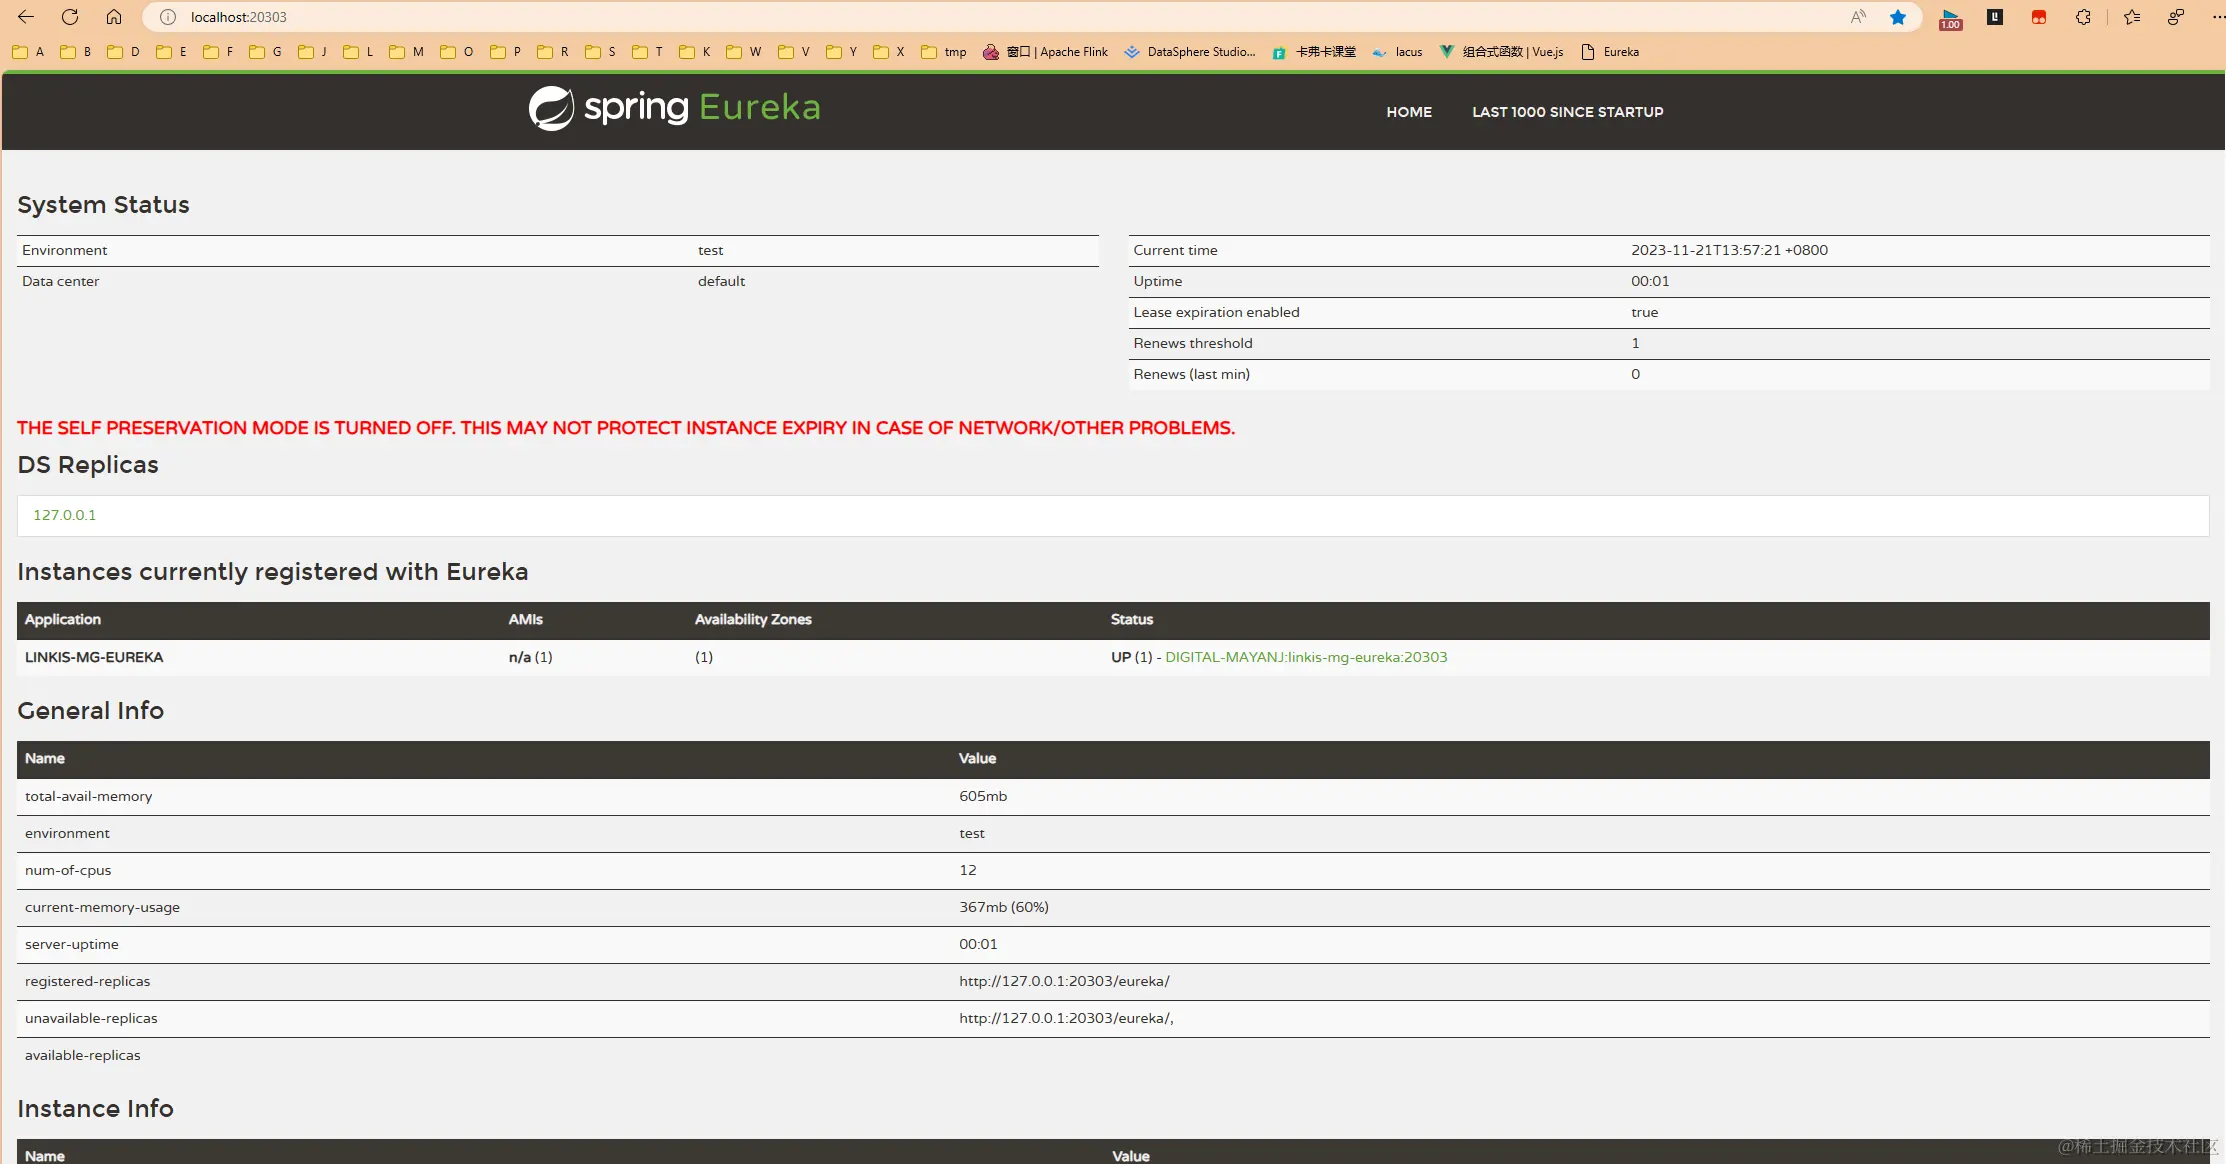
Task: Expand the W bookmark folder
Action: click(744, 52)
